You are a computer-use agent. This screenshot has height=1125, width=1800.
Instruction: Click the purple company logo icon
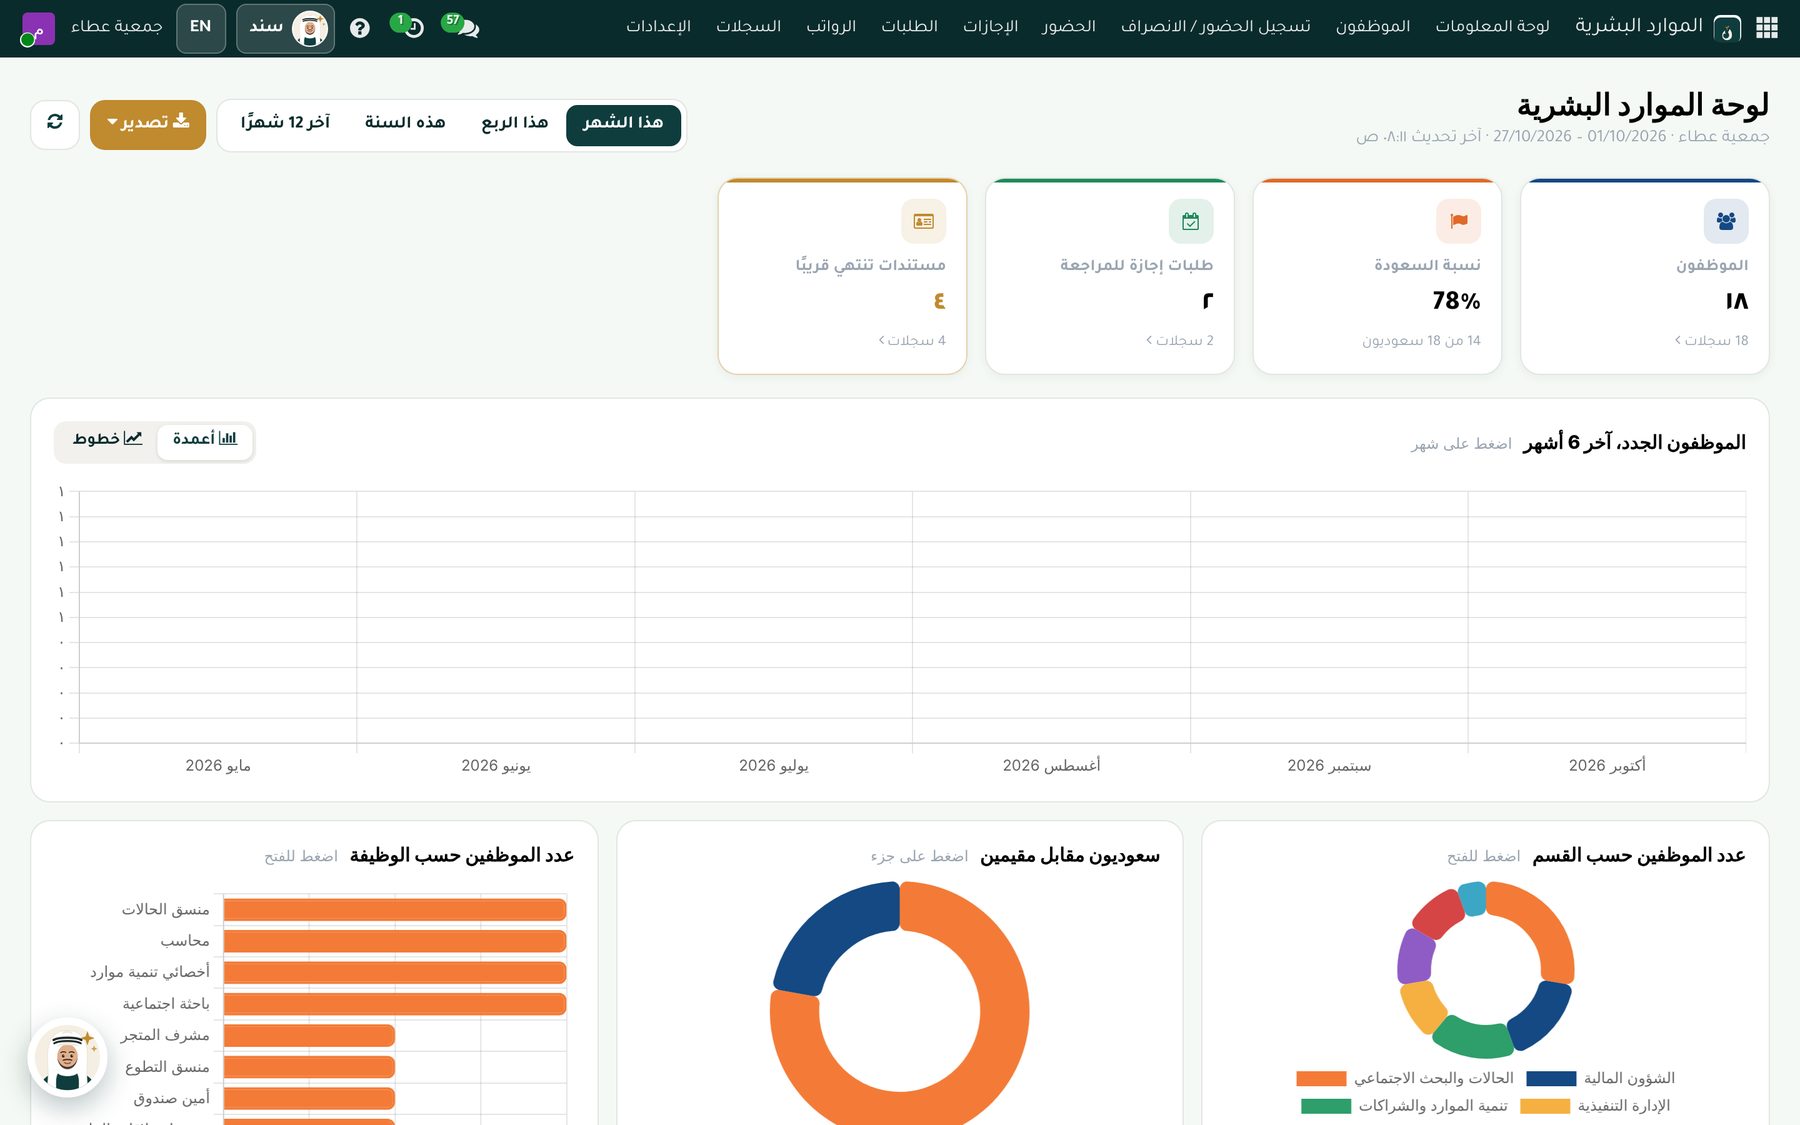pos(38,29)
